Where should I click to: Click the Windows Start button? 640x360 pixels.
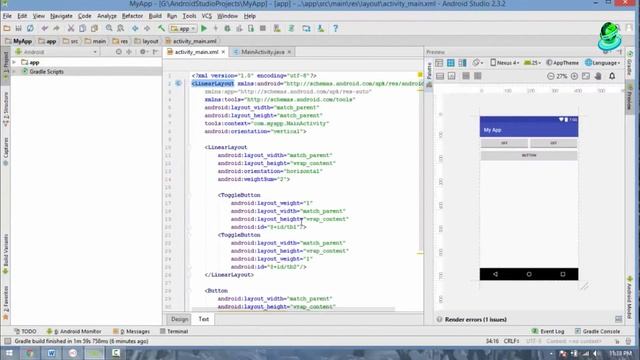point(9,353)
